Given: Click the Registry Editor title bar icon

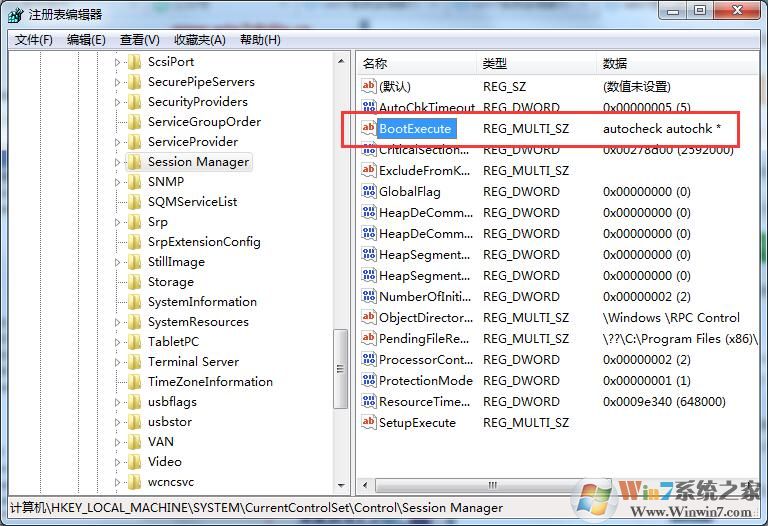Looking at the screenshot, I should click(x=16, y=15).
